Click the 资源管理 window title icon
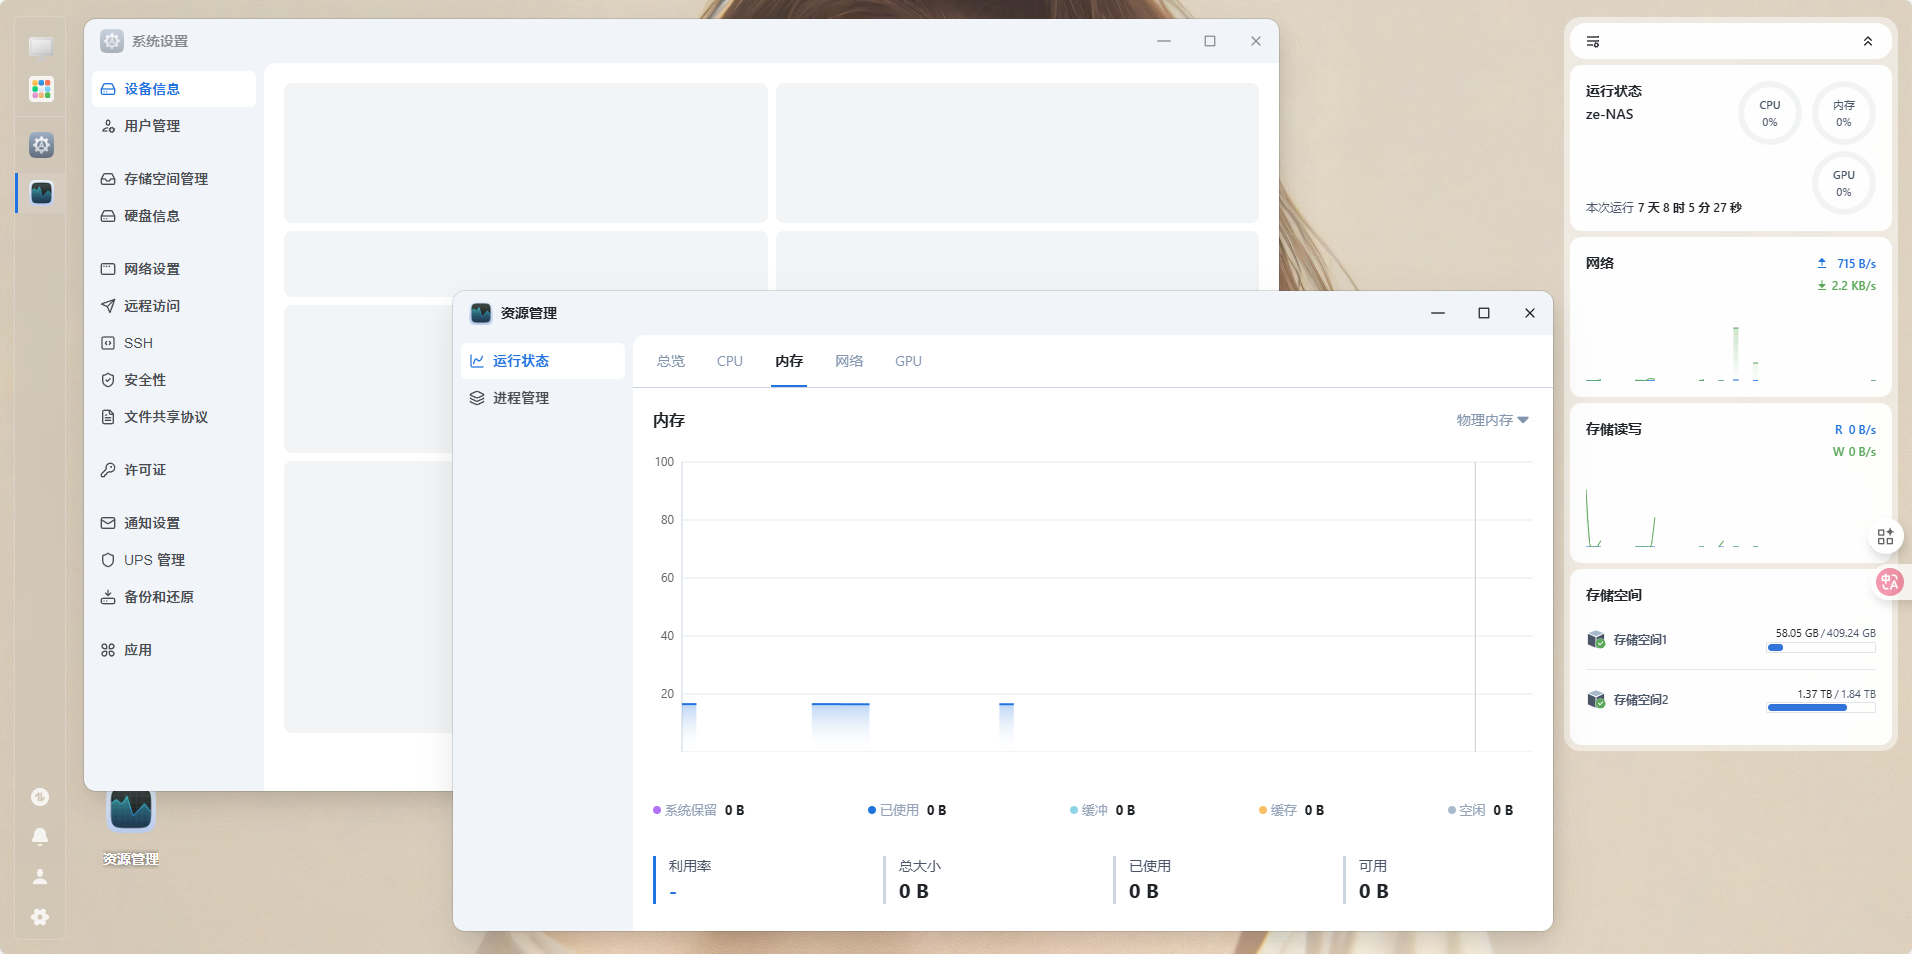The width and height of the screenshot is (1912, 954). pos(481,313)
